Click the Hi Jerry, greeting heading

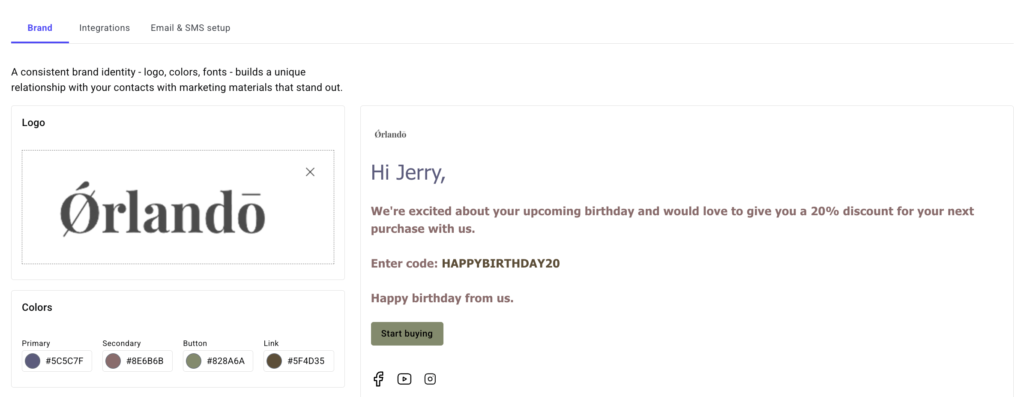coord(408,173)
